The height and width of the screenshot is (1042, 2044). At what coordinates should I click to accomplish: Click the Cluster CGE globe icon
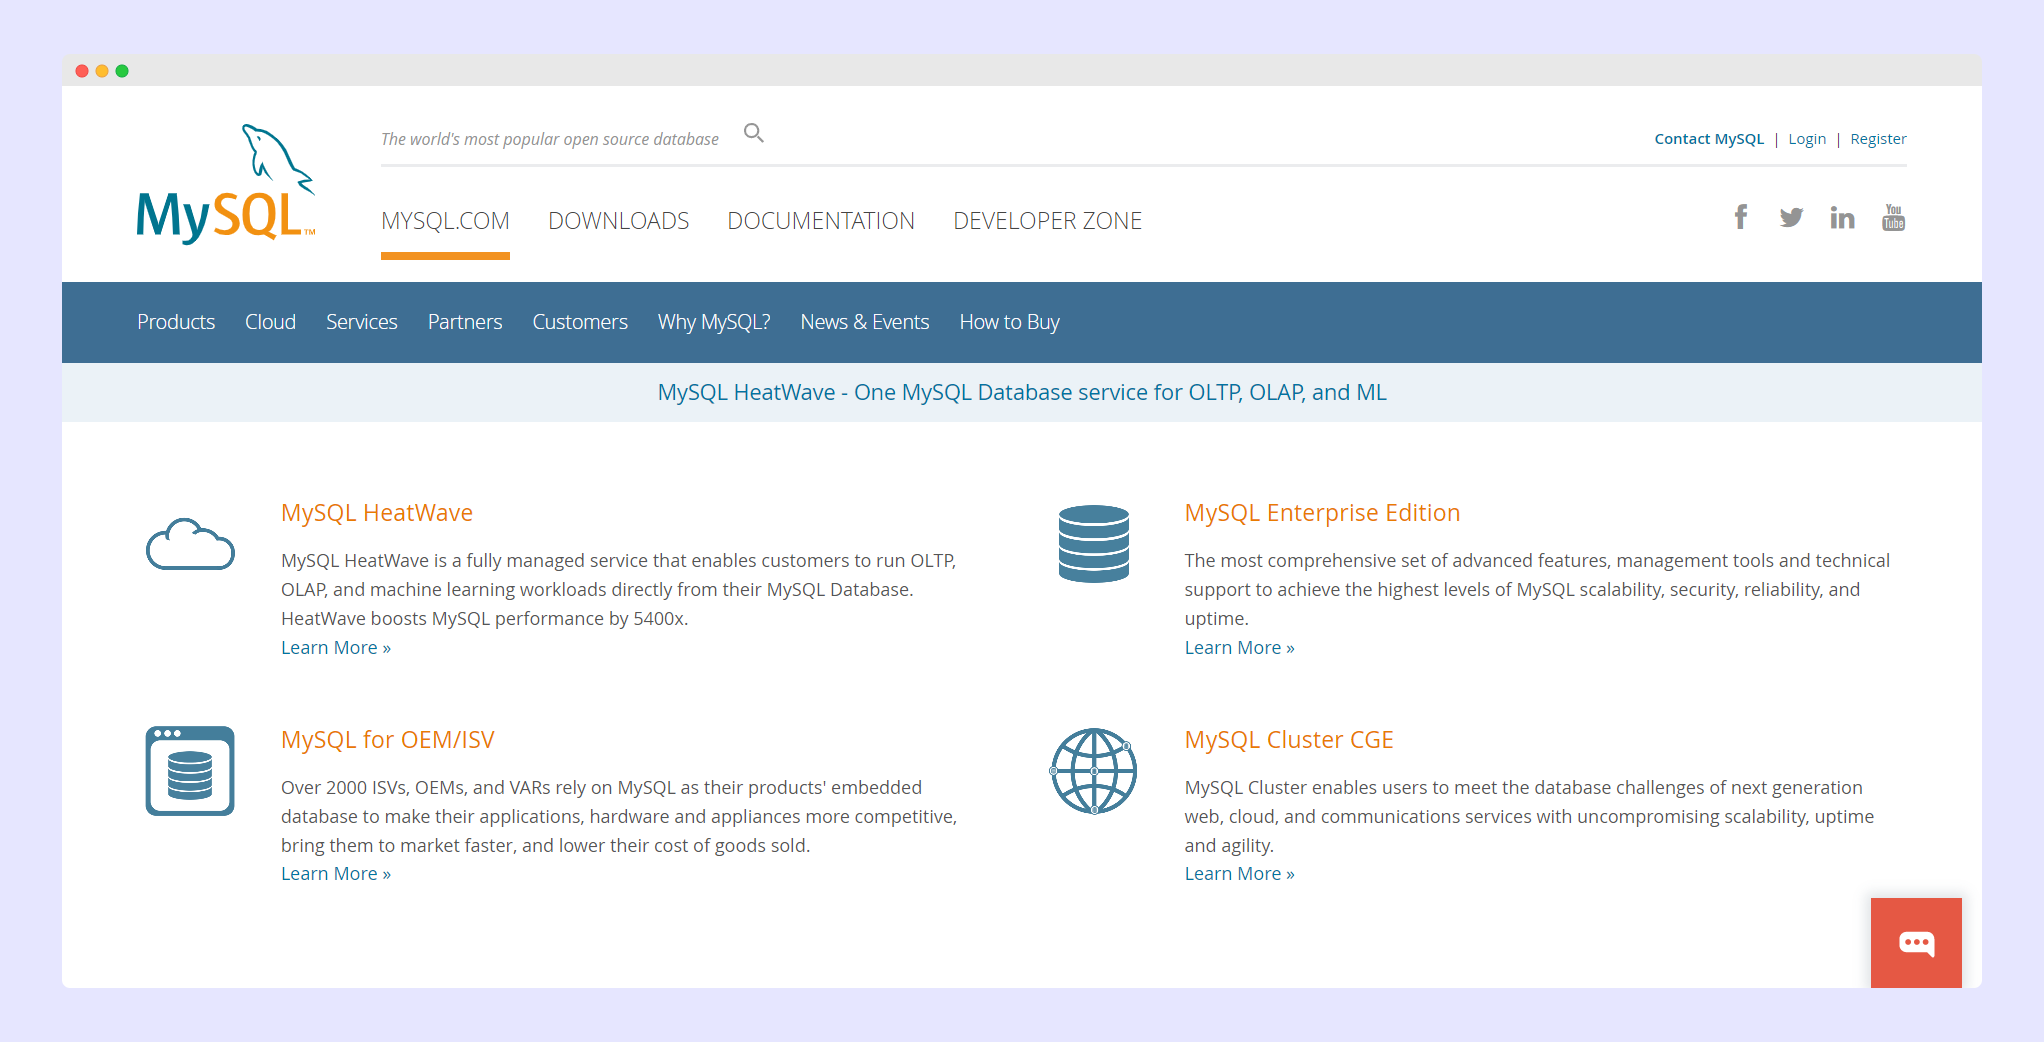point(1094,771)
